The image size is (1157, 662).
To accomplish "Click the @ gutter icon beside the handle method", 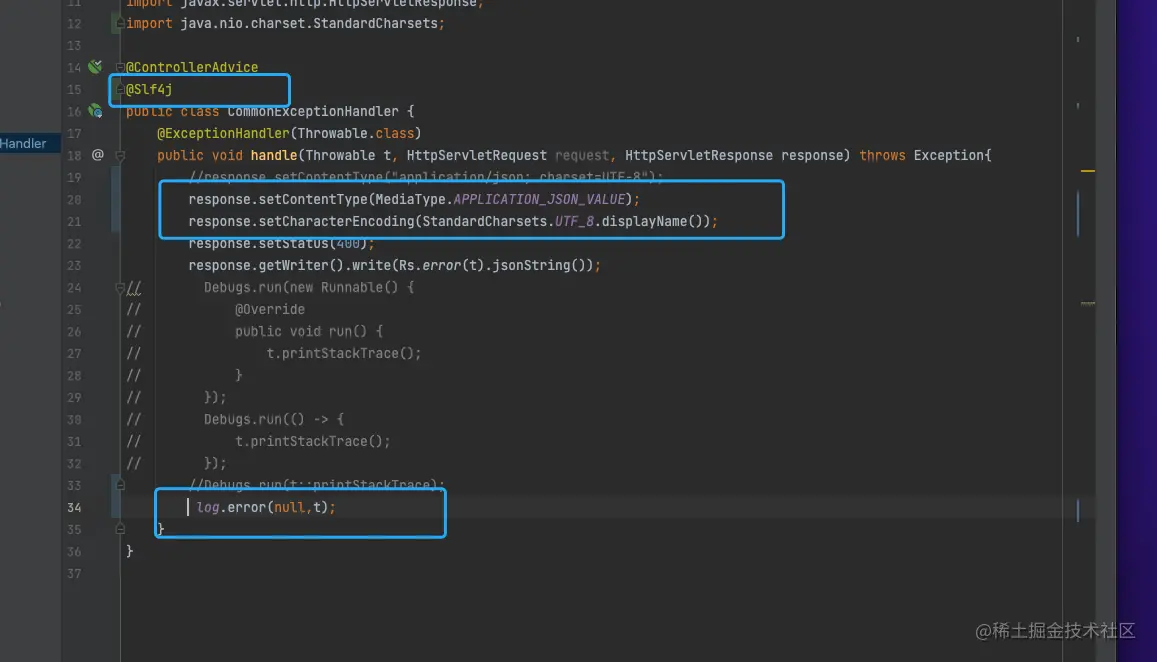I will [97, 155].
